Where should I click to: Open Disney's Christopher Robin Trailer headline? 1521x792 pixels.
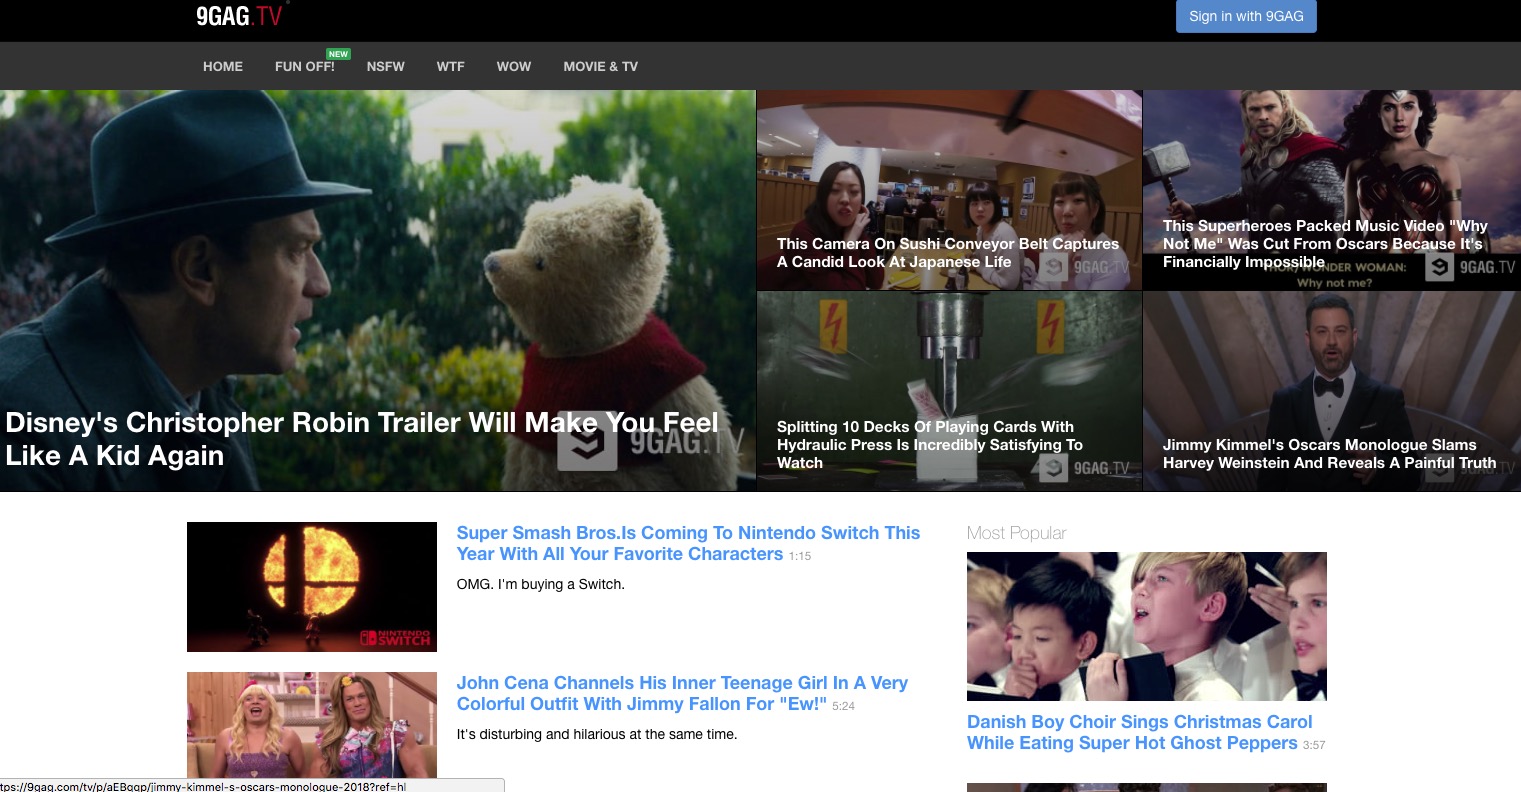pos(362,439)
